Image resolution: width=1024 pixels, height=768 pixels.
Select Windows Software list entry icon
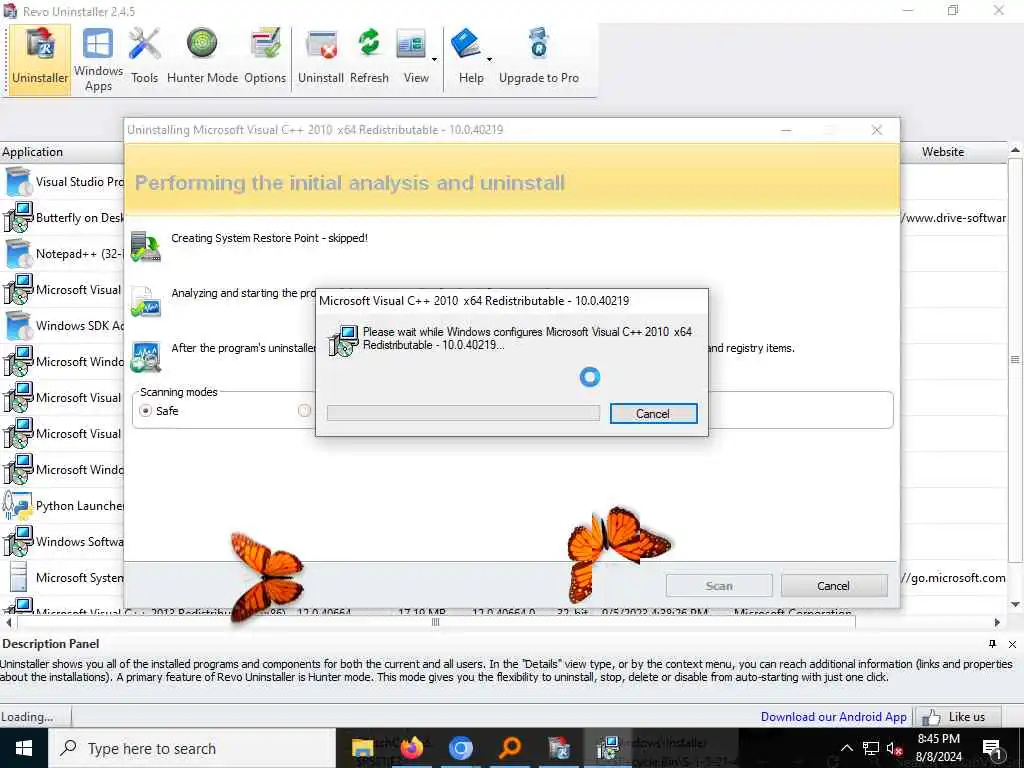(18, 541)
